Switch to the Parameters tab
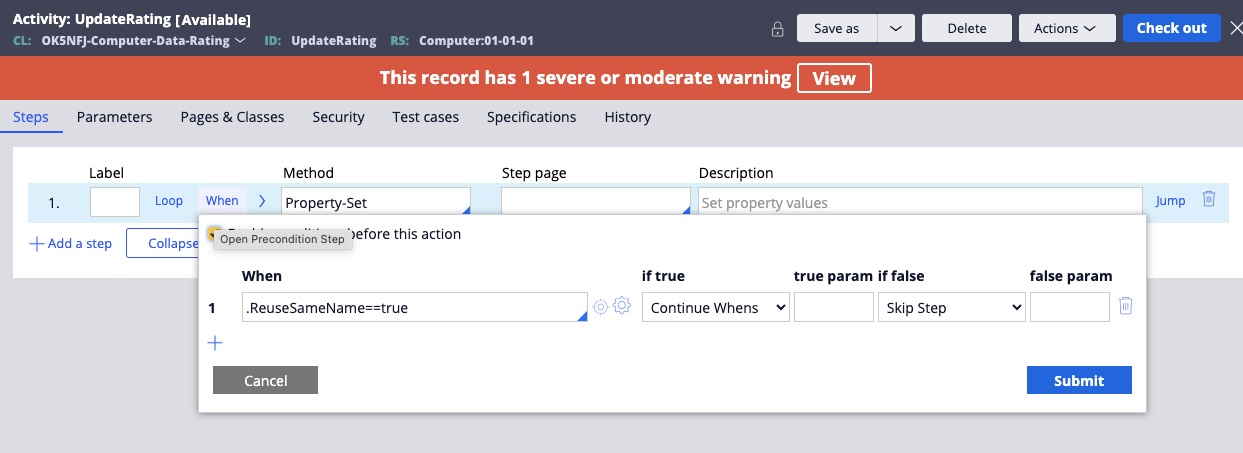This screenshot has height=453, width=1243. tap(114, 117)
